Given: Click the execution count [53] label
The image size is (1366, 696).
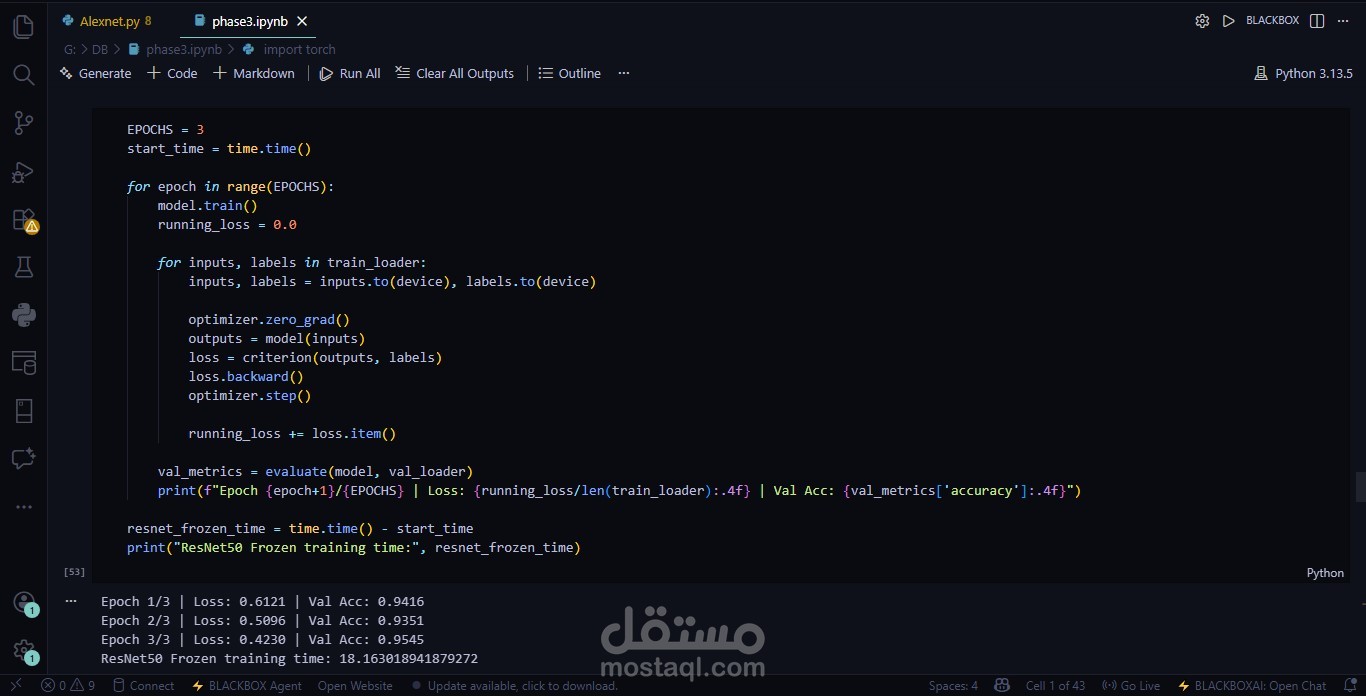Looking at the screenshot, I should 74,572.
